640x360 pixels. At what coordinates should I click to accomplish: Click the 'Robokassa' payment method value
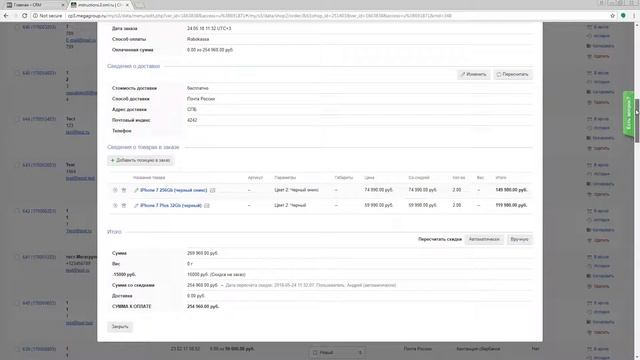click(x=198, y=39)
